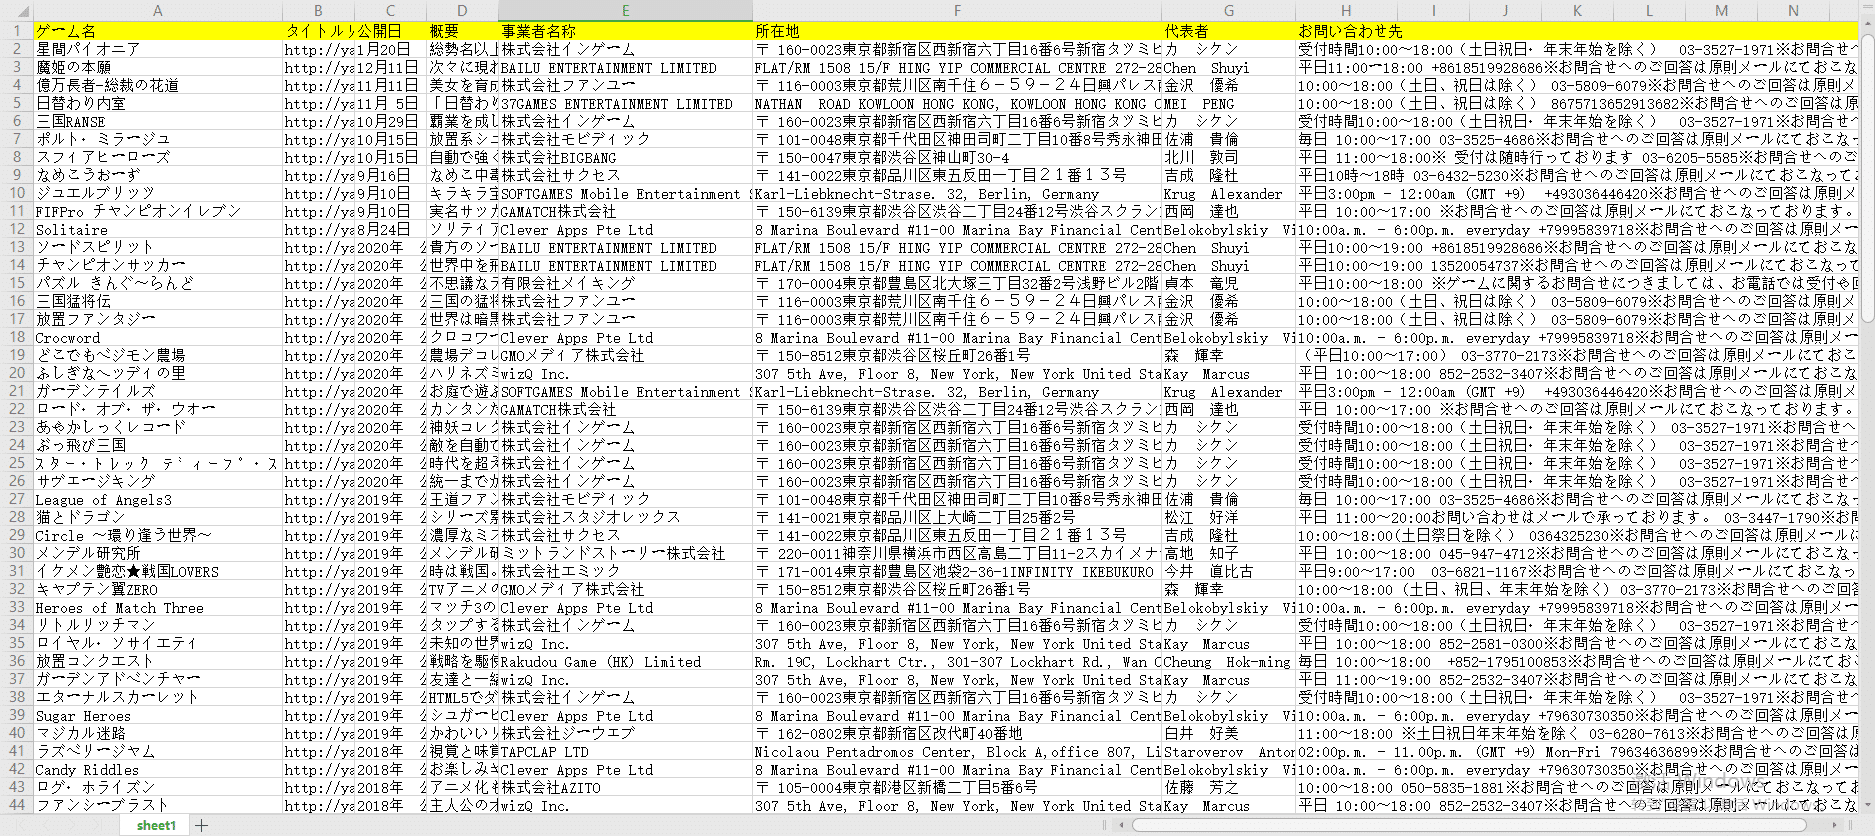
Task: Select the highlighted column E header
Action: [x=625, y=10]
